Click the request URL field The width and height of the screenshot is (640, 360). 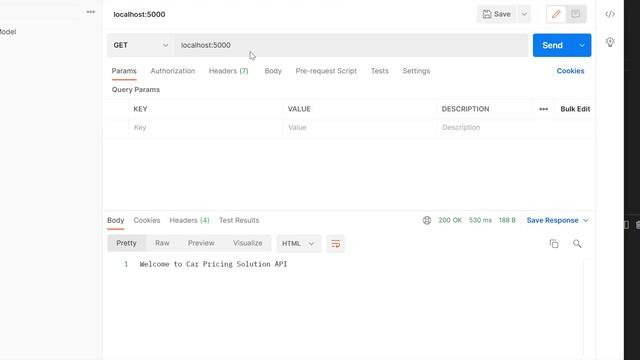351,45
